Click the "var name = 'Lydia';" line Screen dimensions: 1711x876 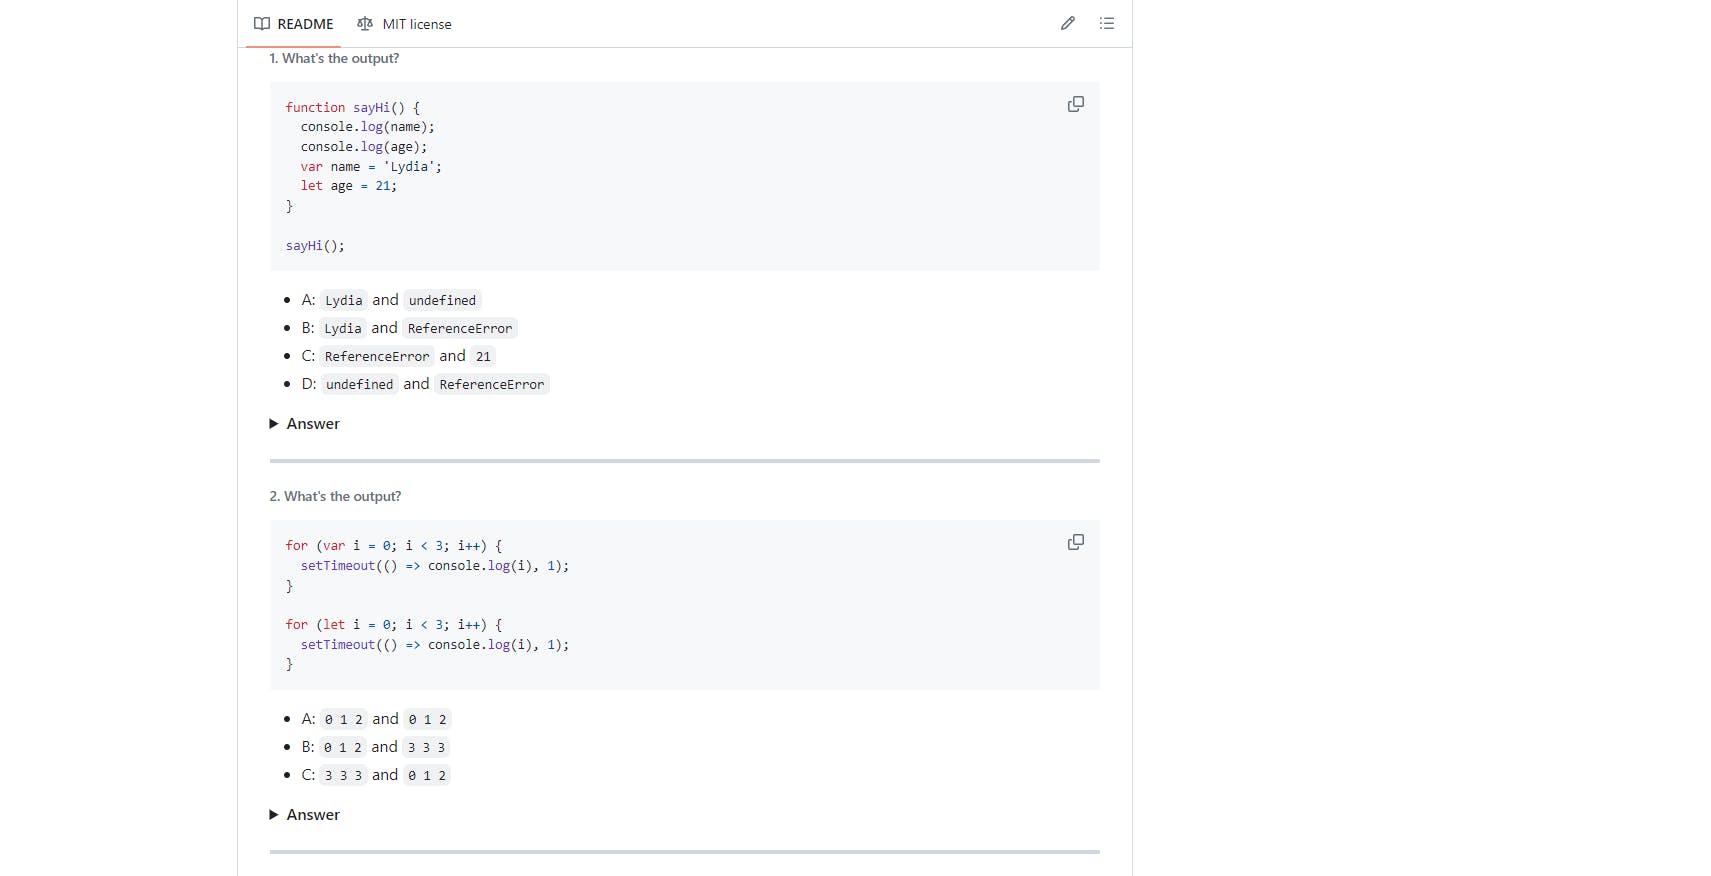(x=371, y=167)
